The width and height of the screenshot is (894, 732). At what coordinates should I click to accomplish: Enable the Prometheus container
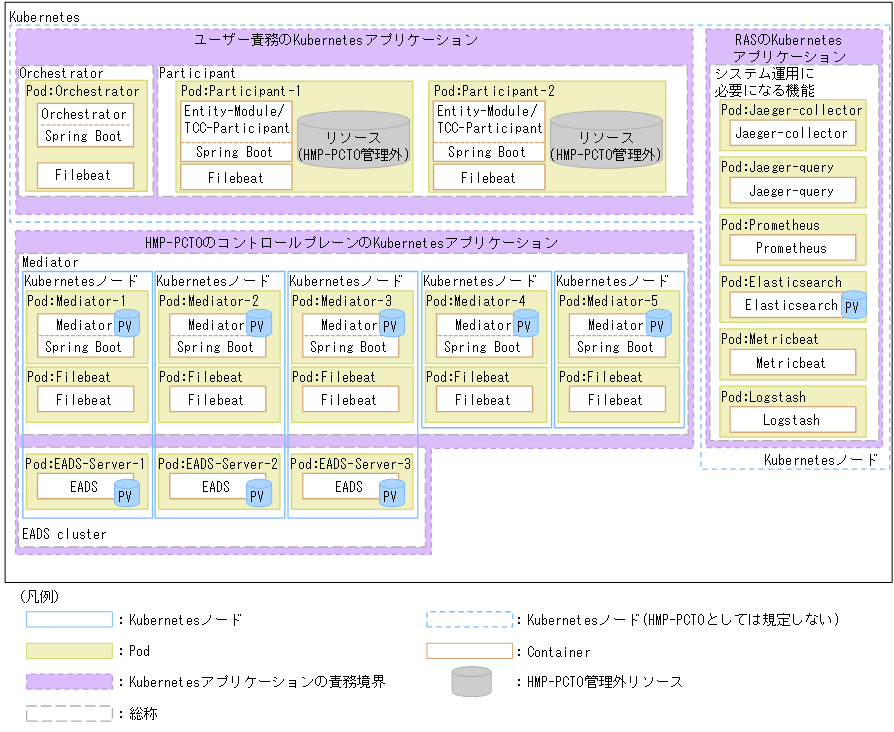pyautogui.click(x=792, y=247)
